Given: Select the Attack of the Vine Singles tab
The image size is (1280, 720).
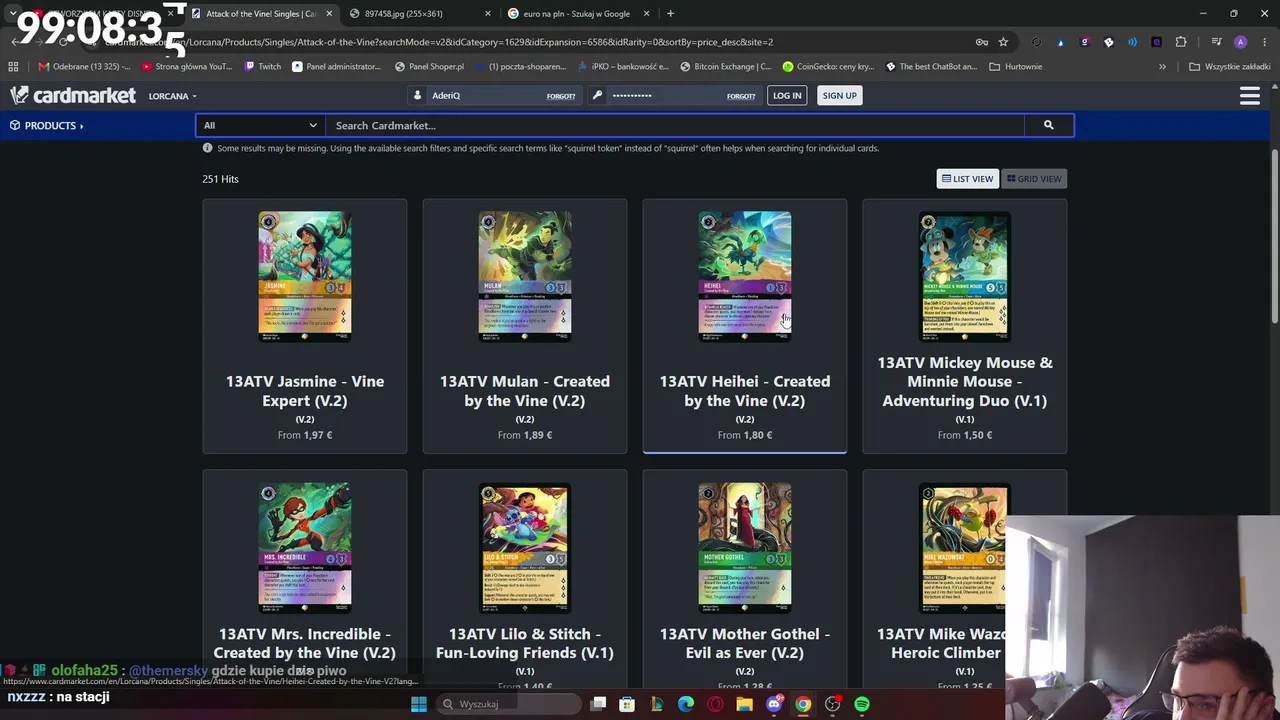Looking at the screenshot, I should pyautogui.click(x=260, y=14).
